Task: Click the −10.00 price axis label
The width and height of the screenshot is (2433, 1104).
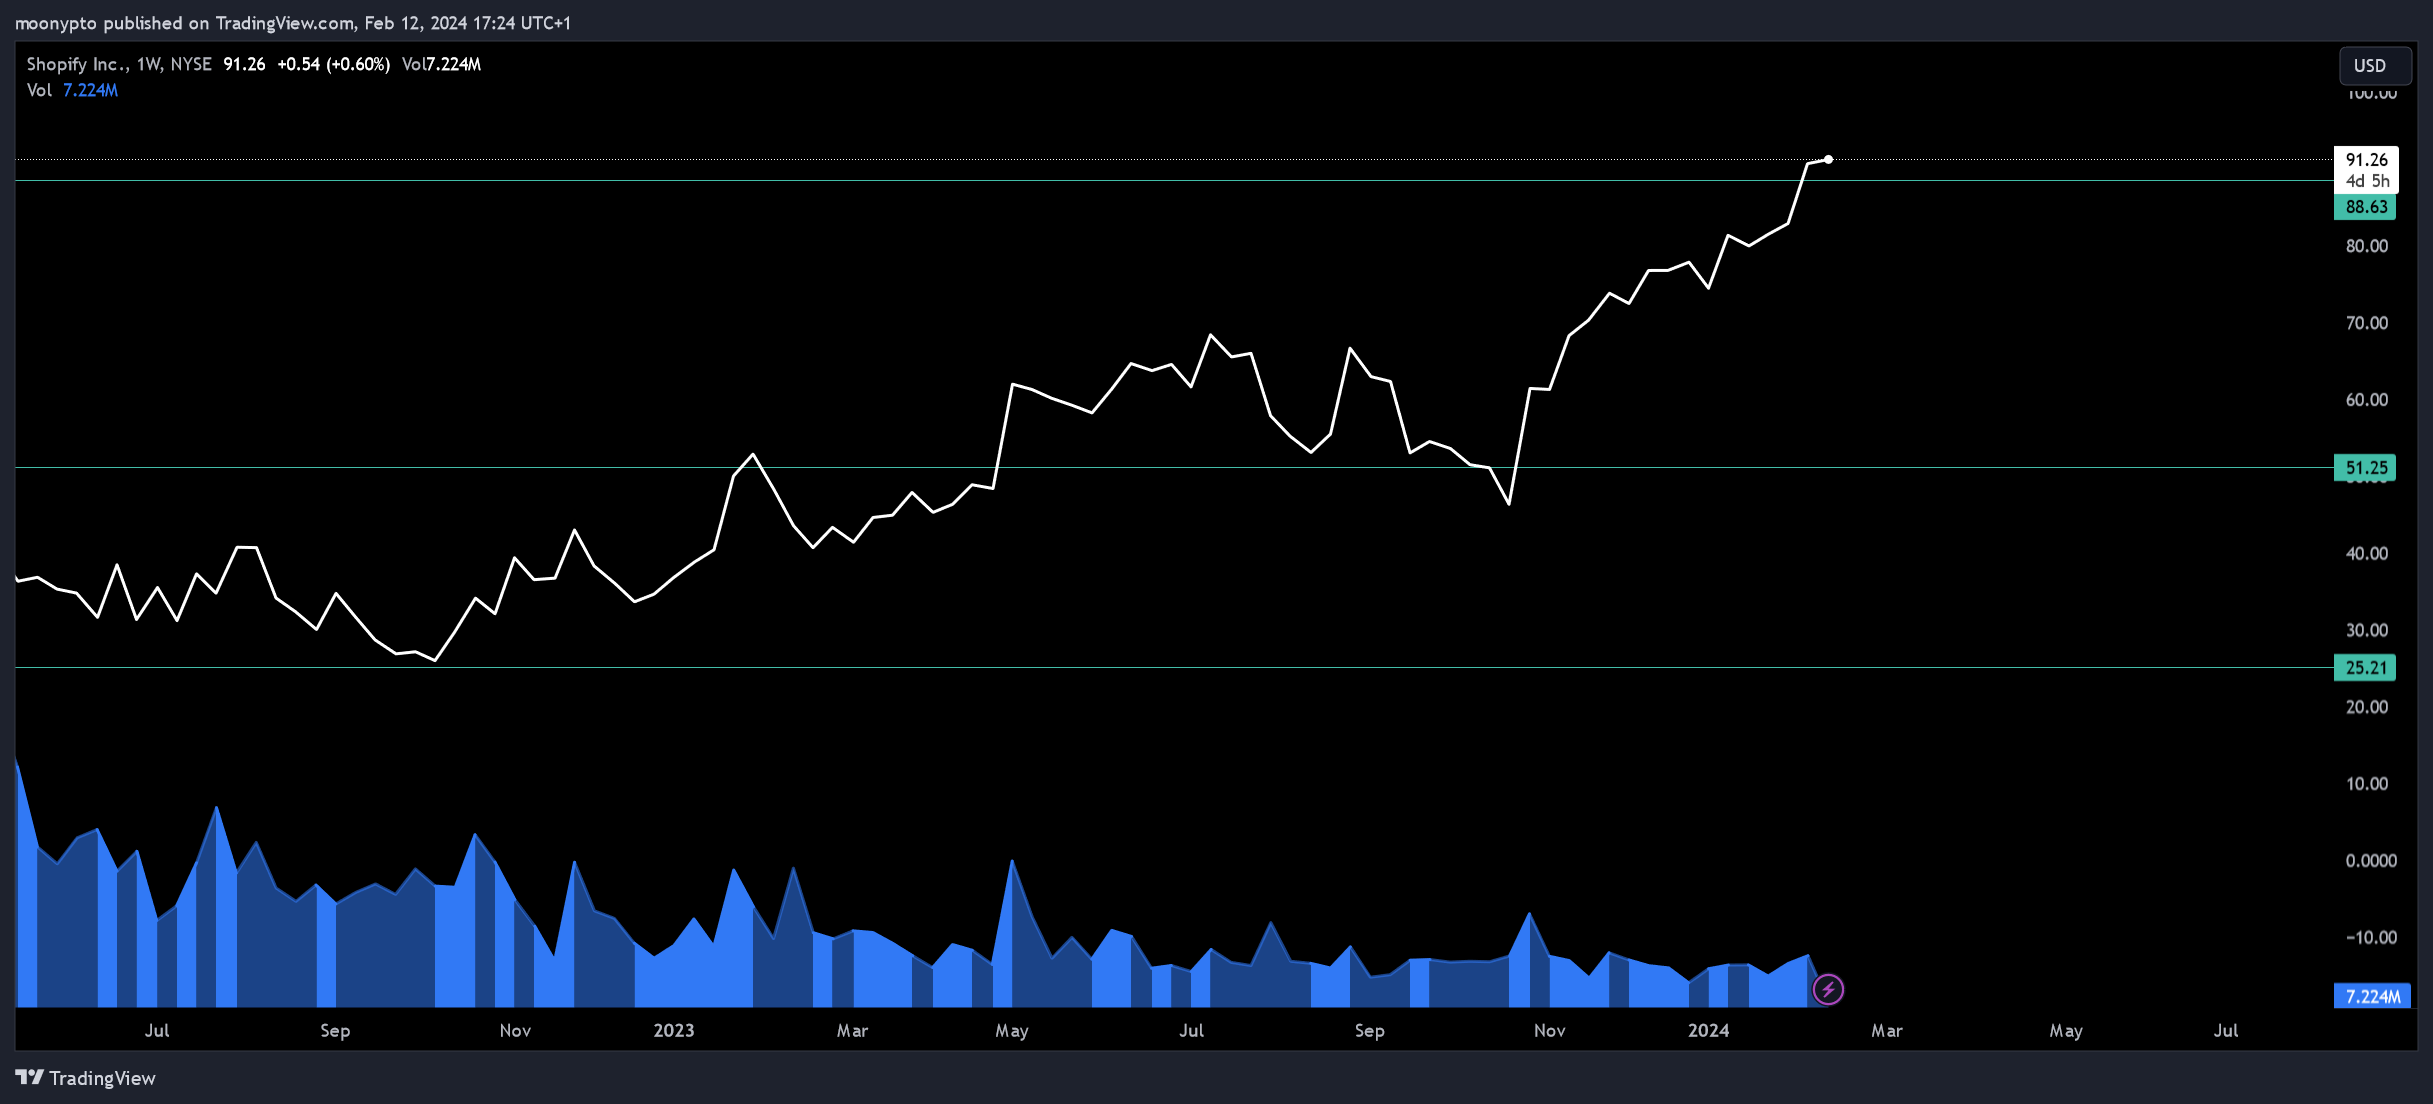Action: [x=2370, y=938]
